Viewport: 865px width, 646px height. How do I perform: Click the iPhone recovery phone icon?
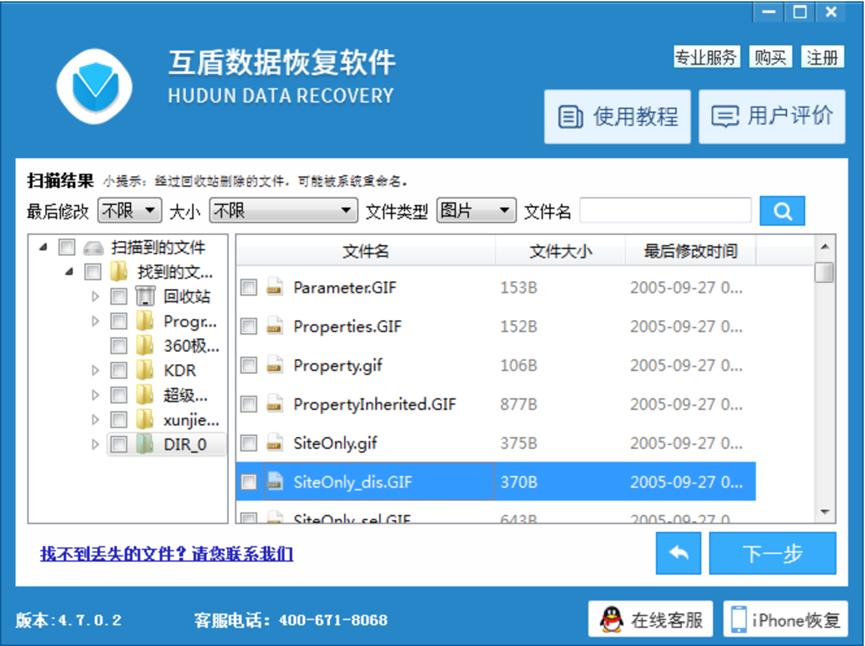pos(738,620)
